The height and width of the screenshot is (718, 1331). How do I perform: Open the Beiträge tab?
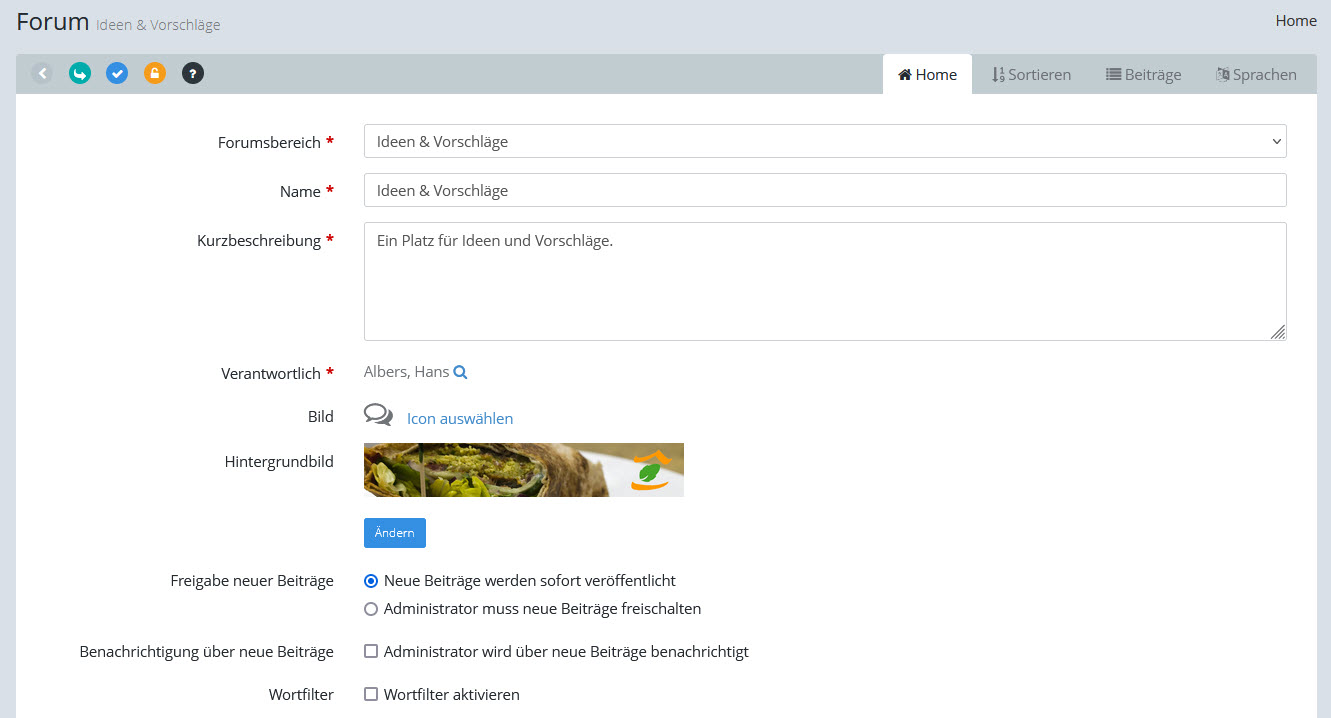point(1143,75)
